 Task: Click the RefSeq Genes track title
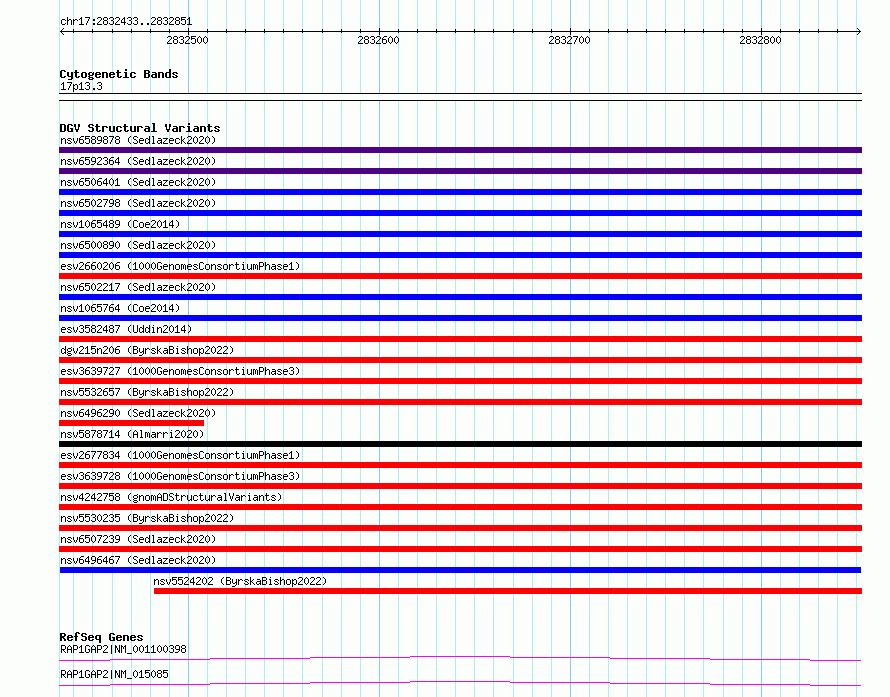[x=101, y=637]
